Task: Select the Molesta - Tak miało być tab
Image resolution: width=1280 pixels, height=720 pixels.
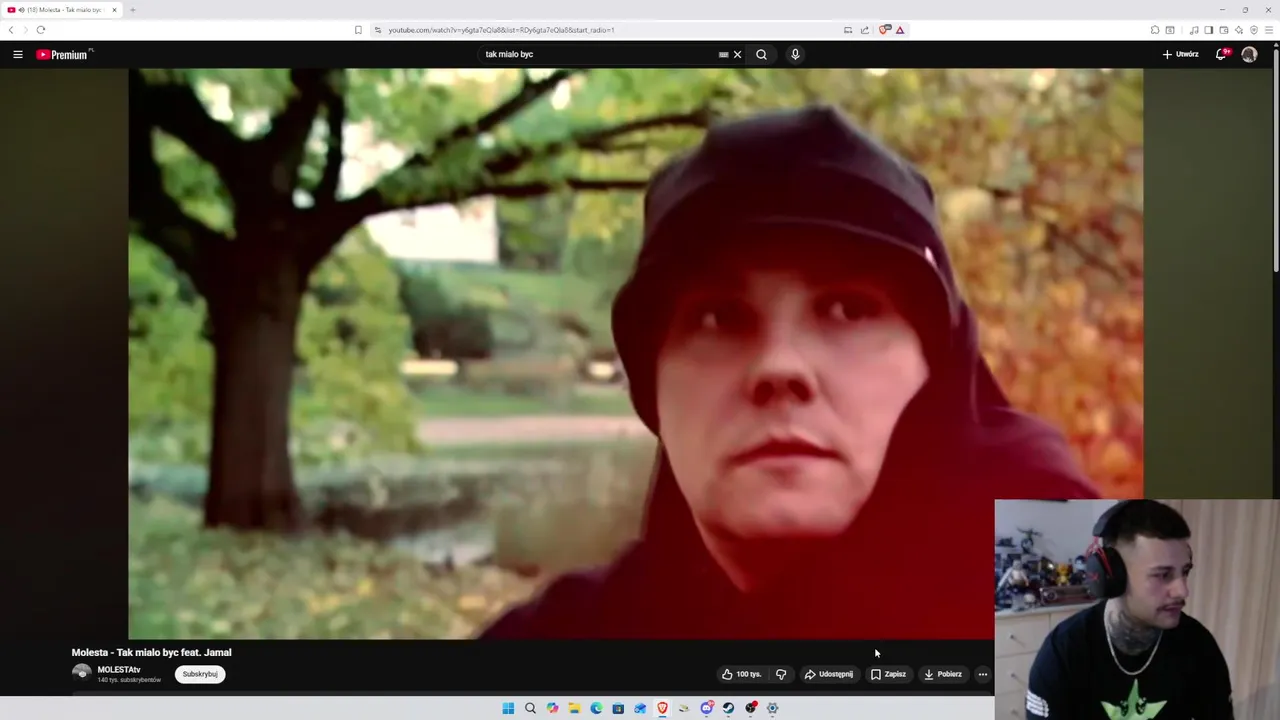Action: click(60, 10)
